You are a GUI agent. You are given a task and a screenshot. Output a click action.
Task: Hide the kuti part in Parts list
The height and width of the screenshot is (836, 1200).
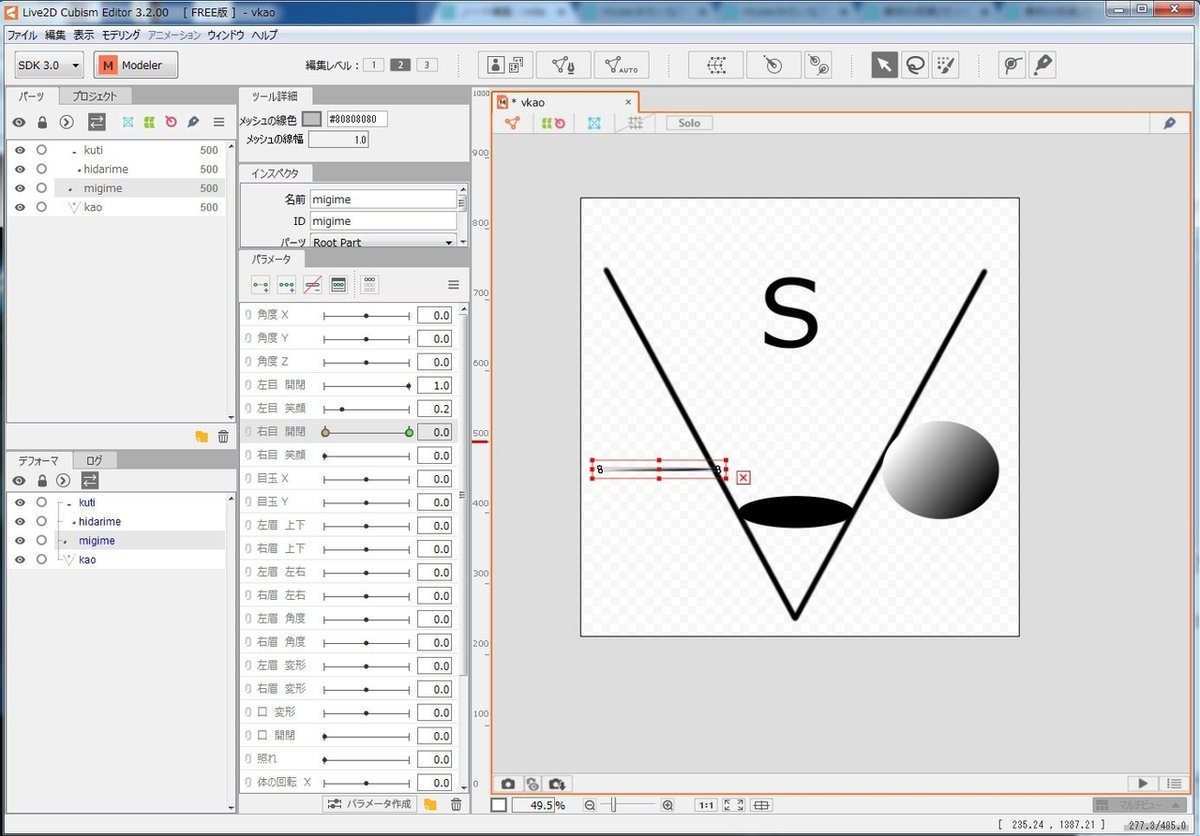point(19,150)
